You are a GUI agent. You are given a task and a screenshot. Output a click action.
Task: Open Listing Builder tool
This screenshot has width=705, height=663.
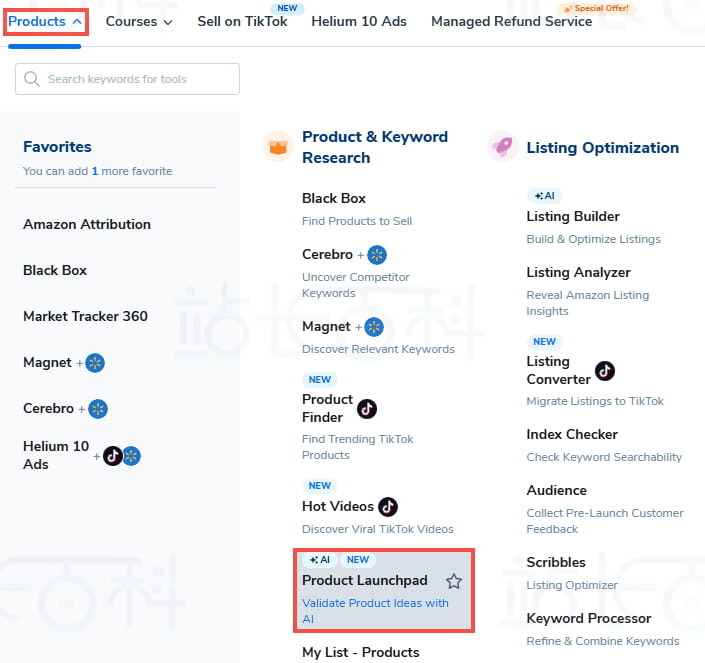tap(573, 216)
